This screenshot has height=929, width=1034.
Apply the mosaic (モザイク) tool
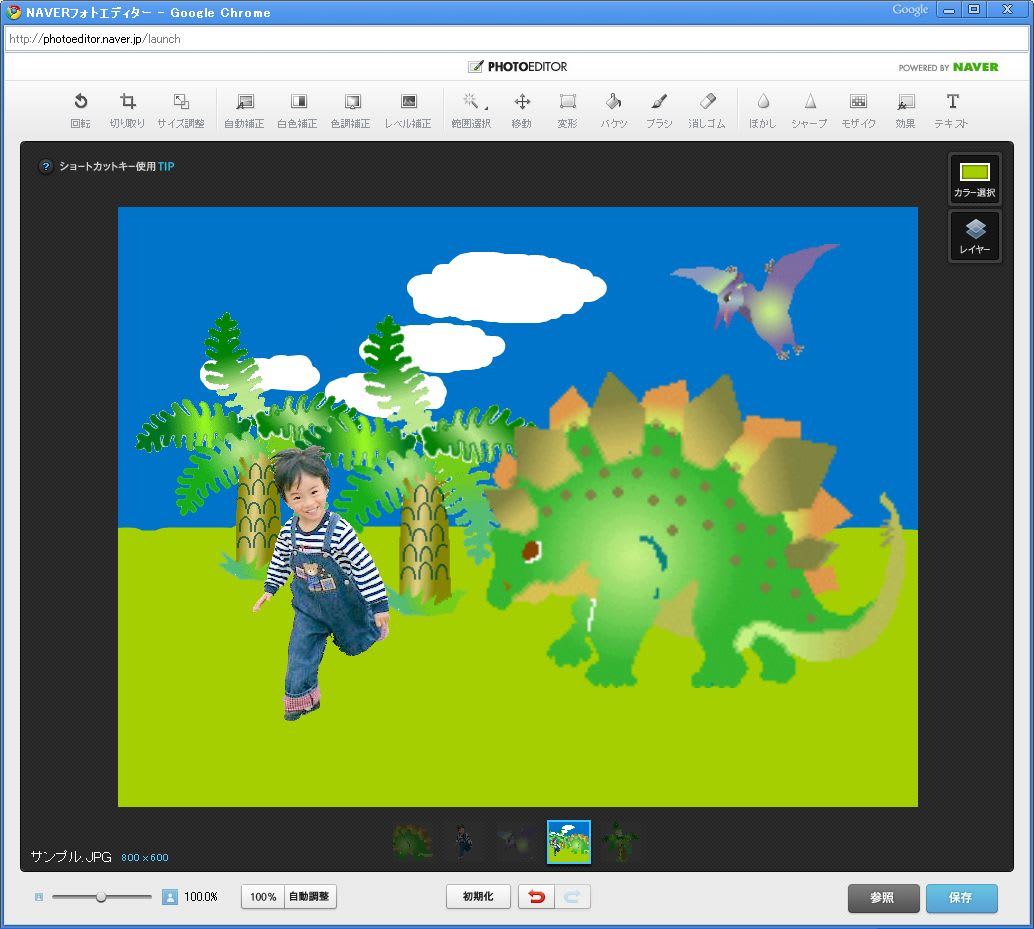point(858,110)
